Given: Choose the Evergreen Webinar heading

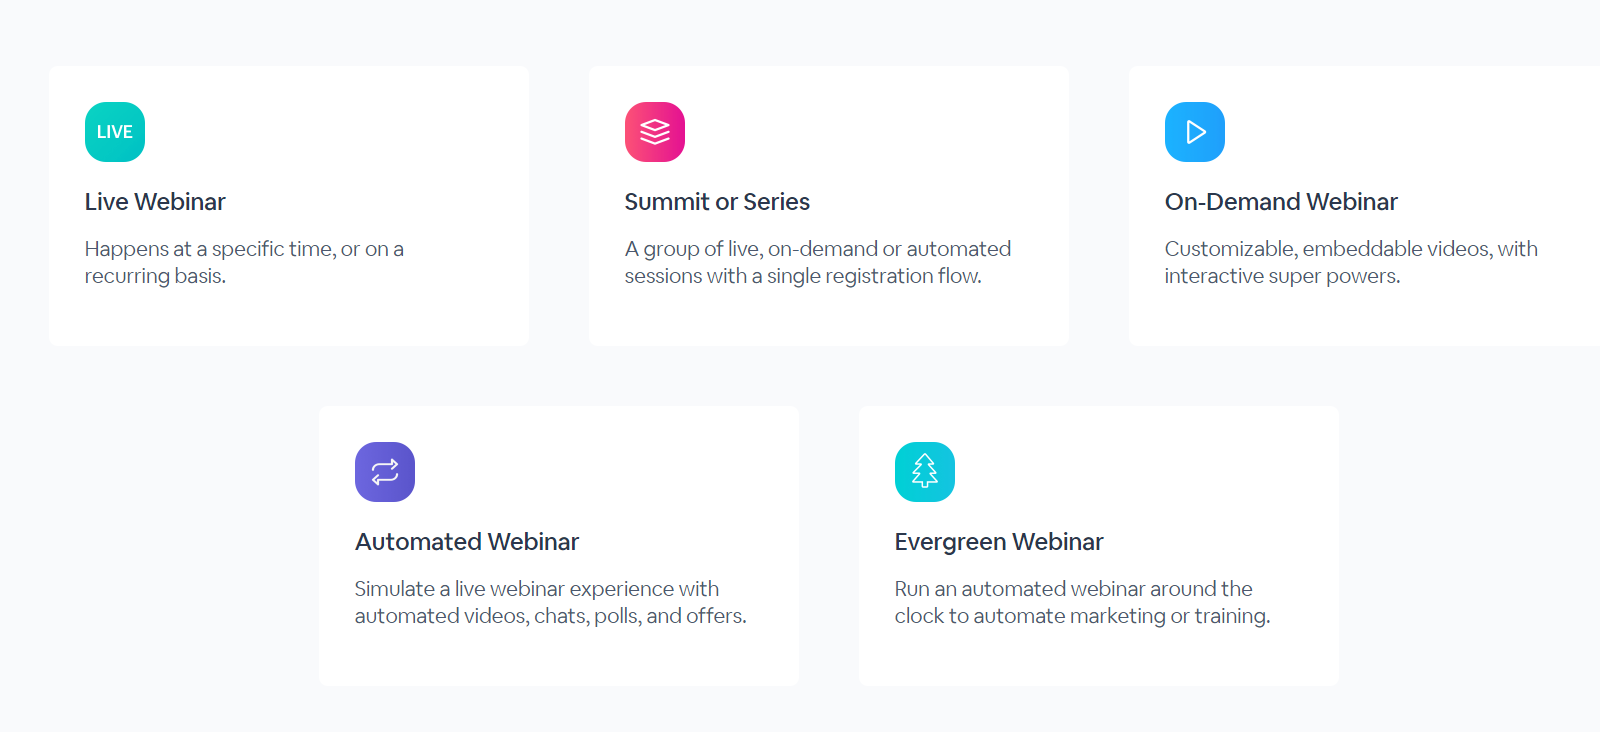Looking at the screenshot, I should [999, 542].
